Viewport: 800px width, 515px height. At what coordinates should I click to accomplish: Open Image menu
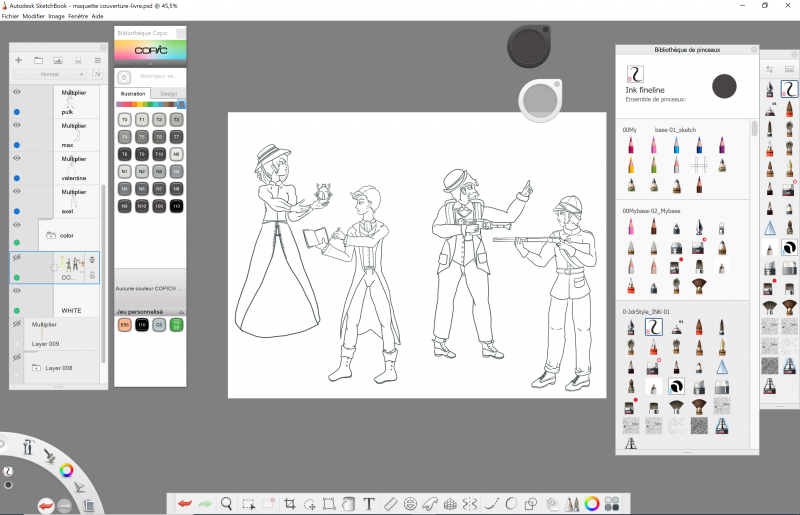(x=57, y=16)
